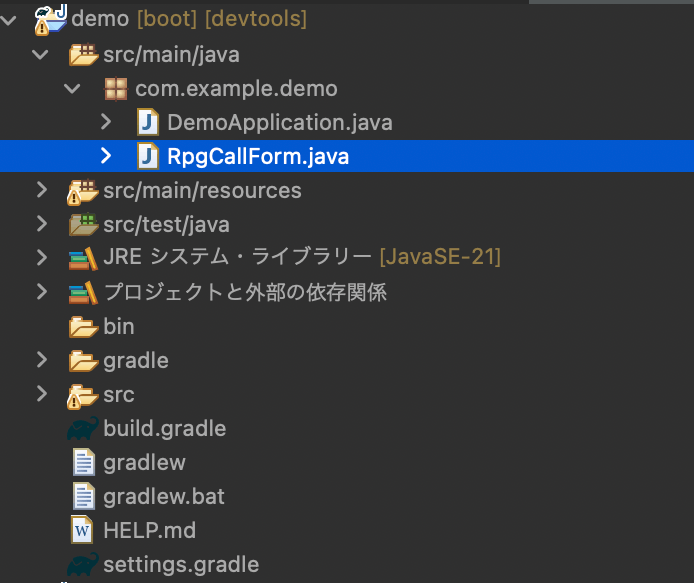This screenshot has width=694, height=583.
Task: Expand the src folder
Action: [42, 394]
